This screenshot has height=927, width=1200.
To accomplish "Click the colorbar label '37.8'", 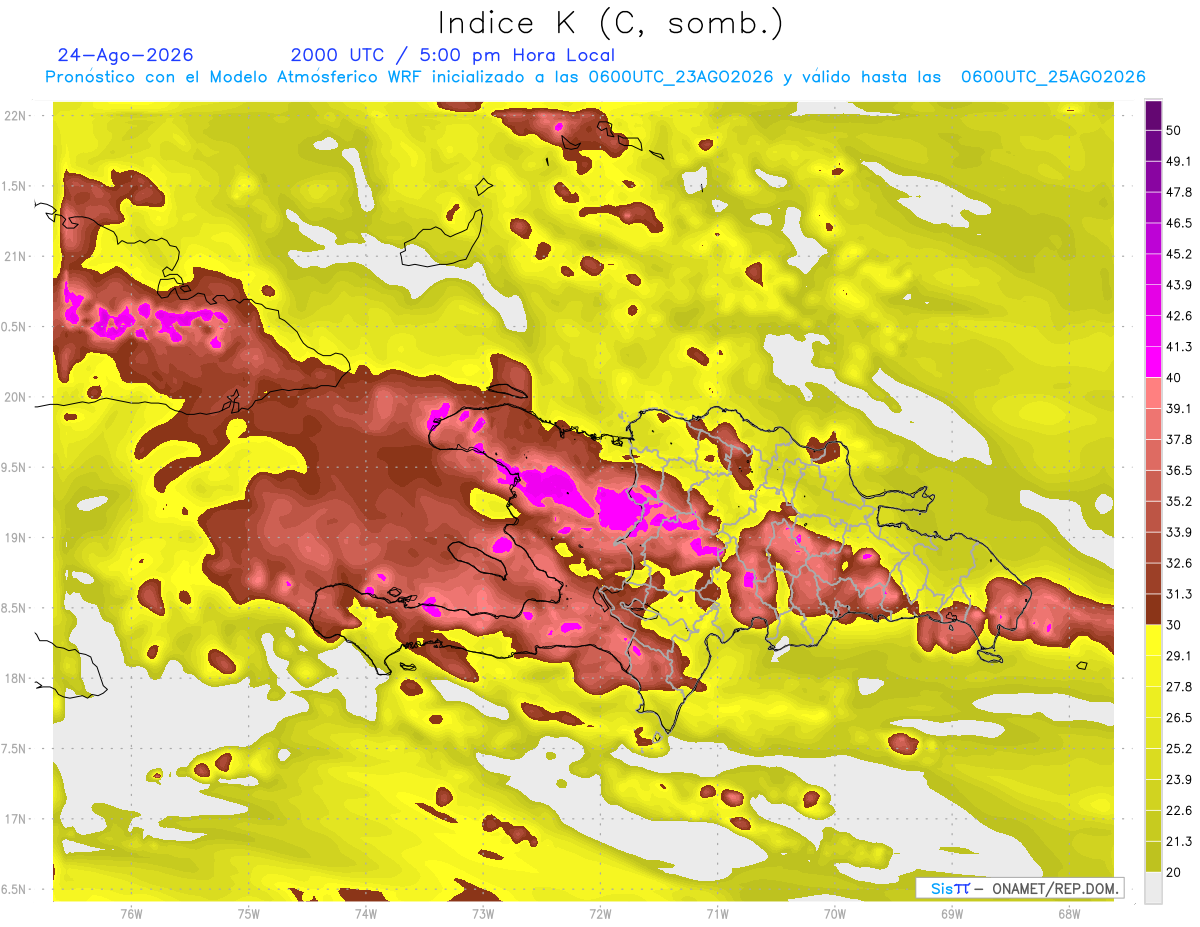I will click(1179, 440).
